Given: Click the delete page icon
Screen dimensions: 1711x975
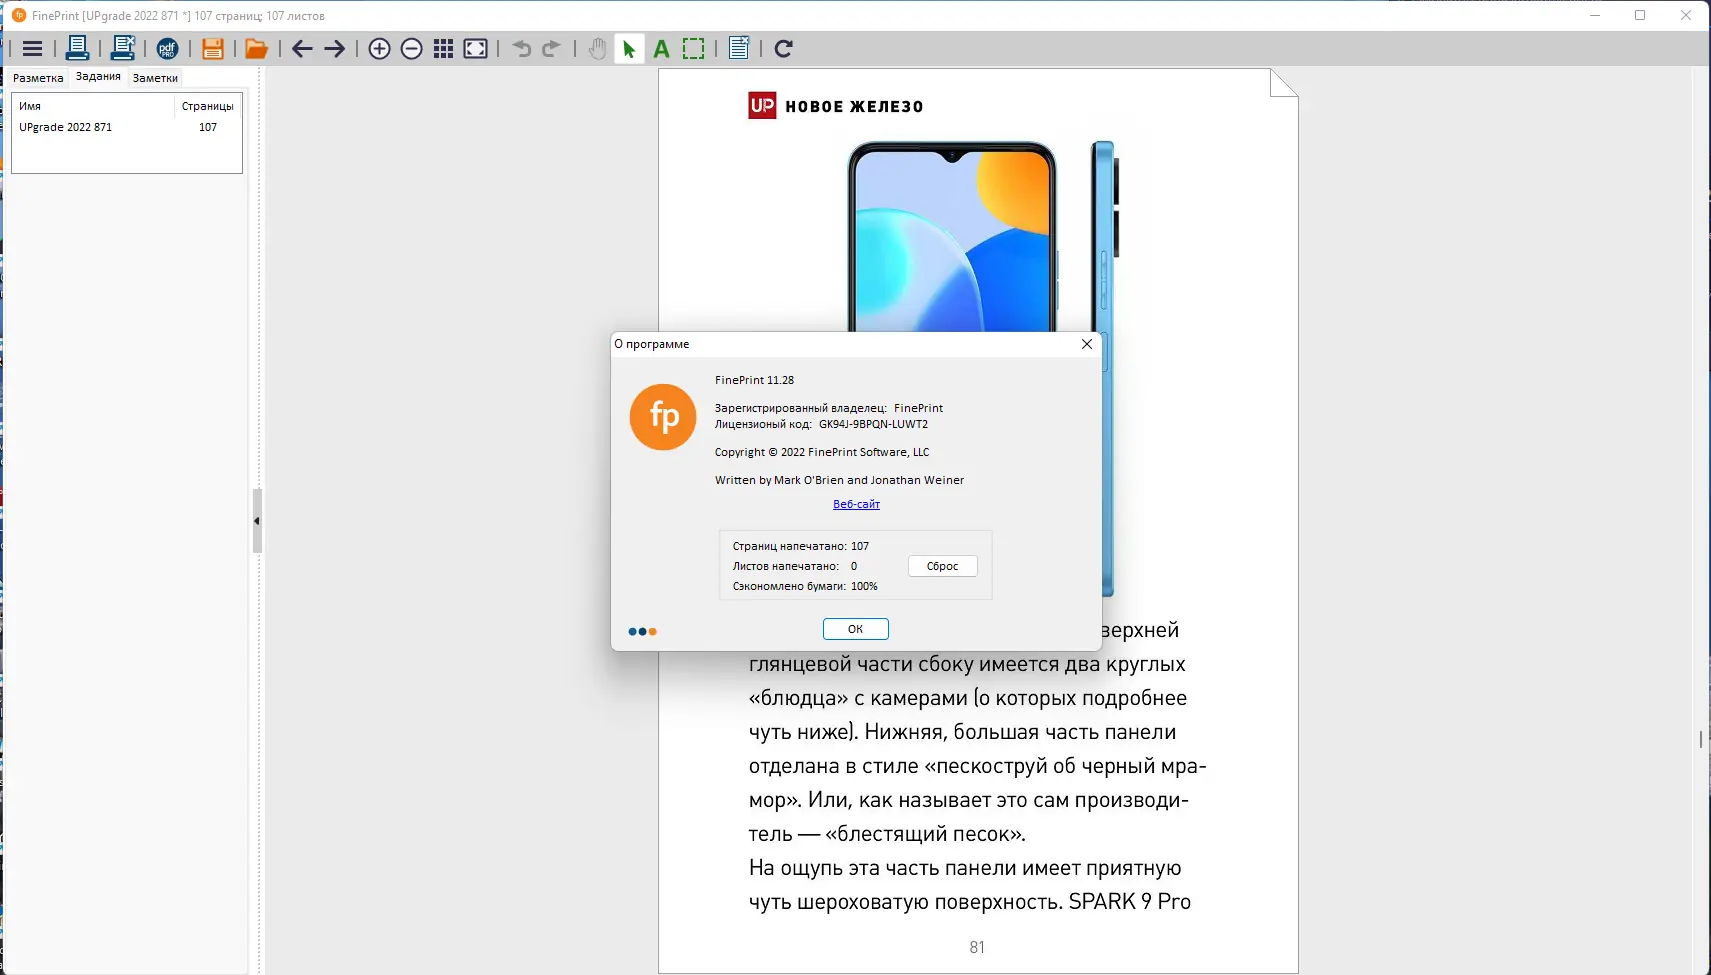Looking at the screenshot, I should (x=739, y=49).
